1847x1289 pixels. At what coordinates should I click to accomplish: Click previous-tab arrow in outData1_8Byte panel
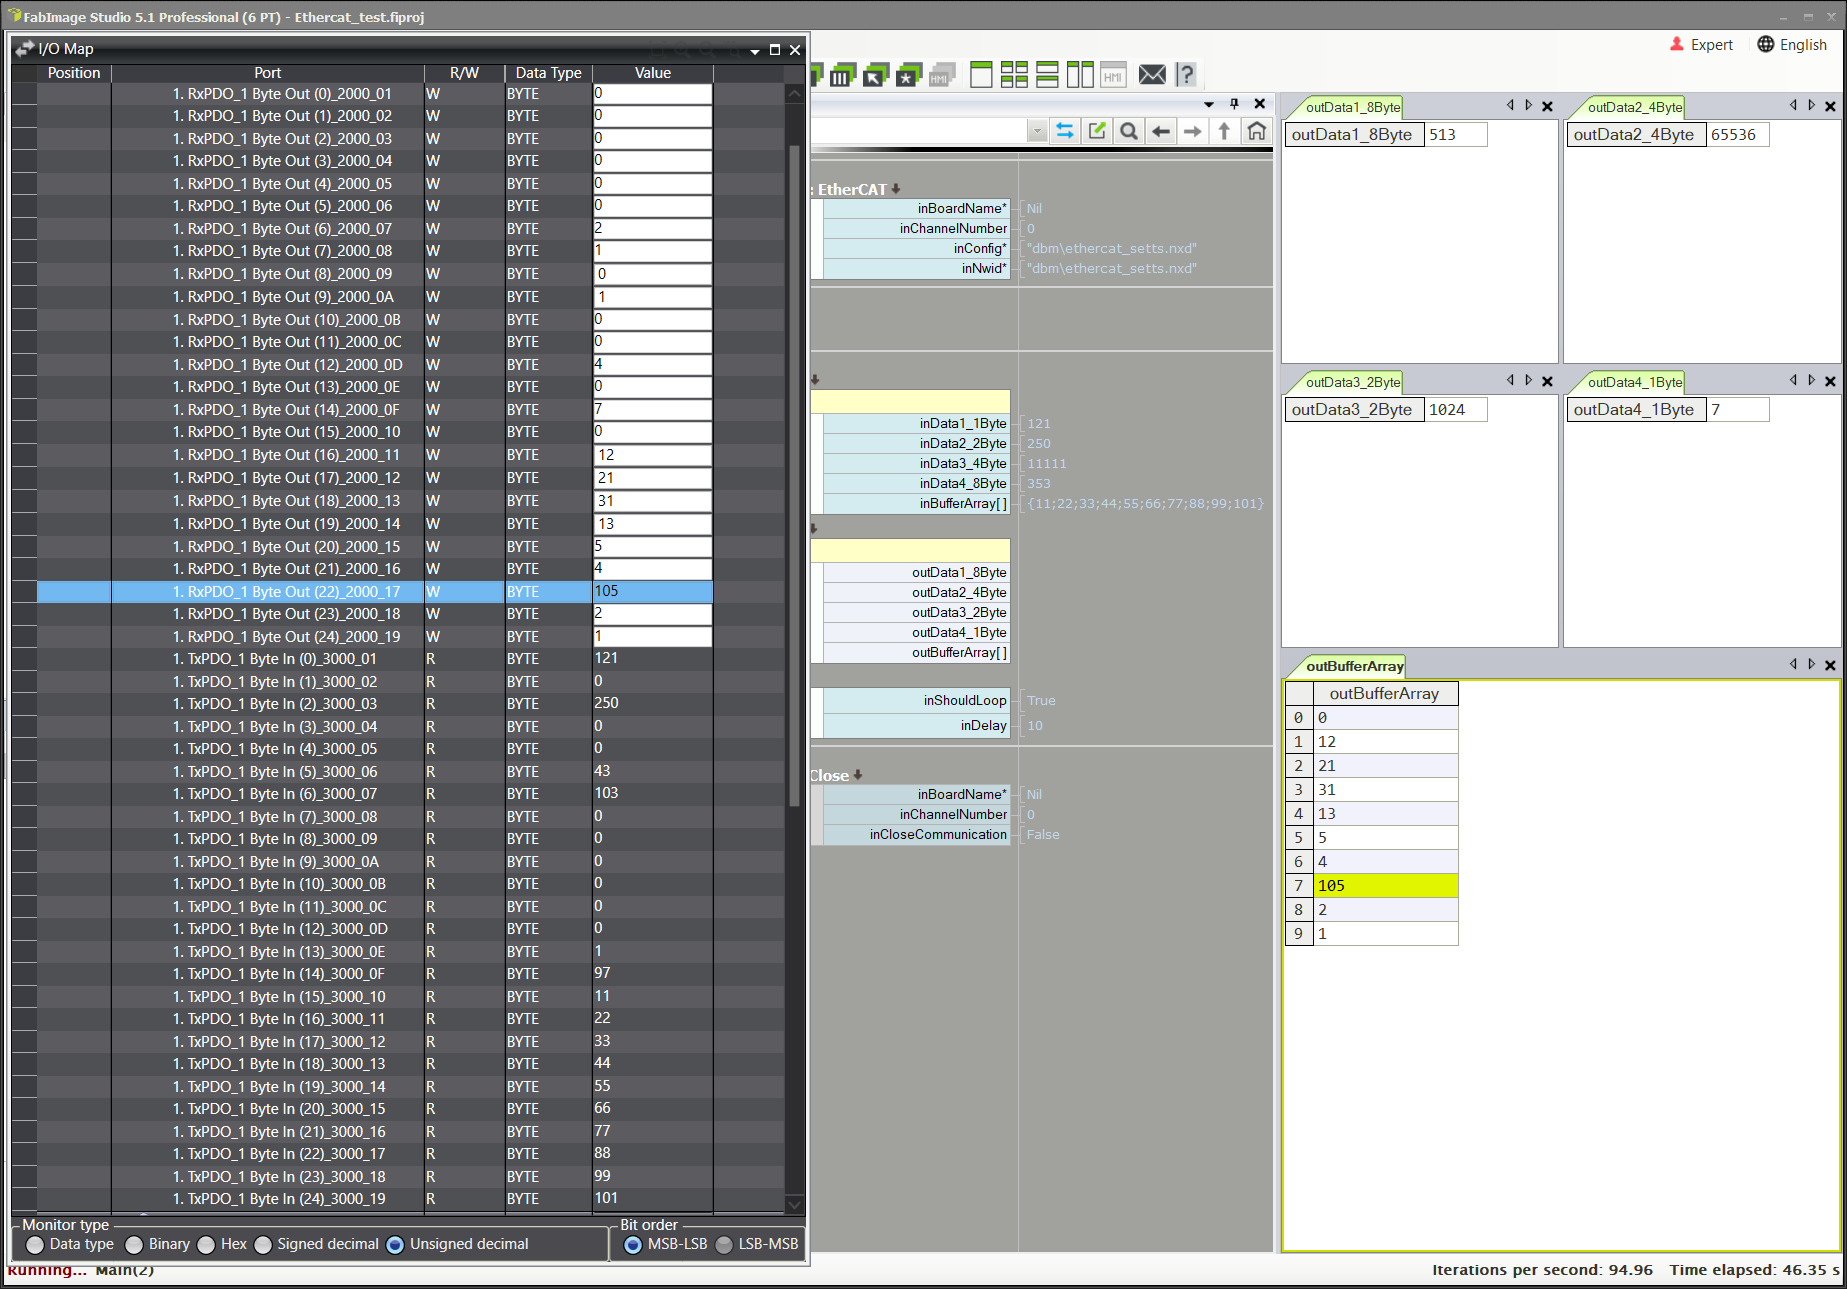coord(1510,105)
